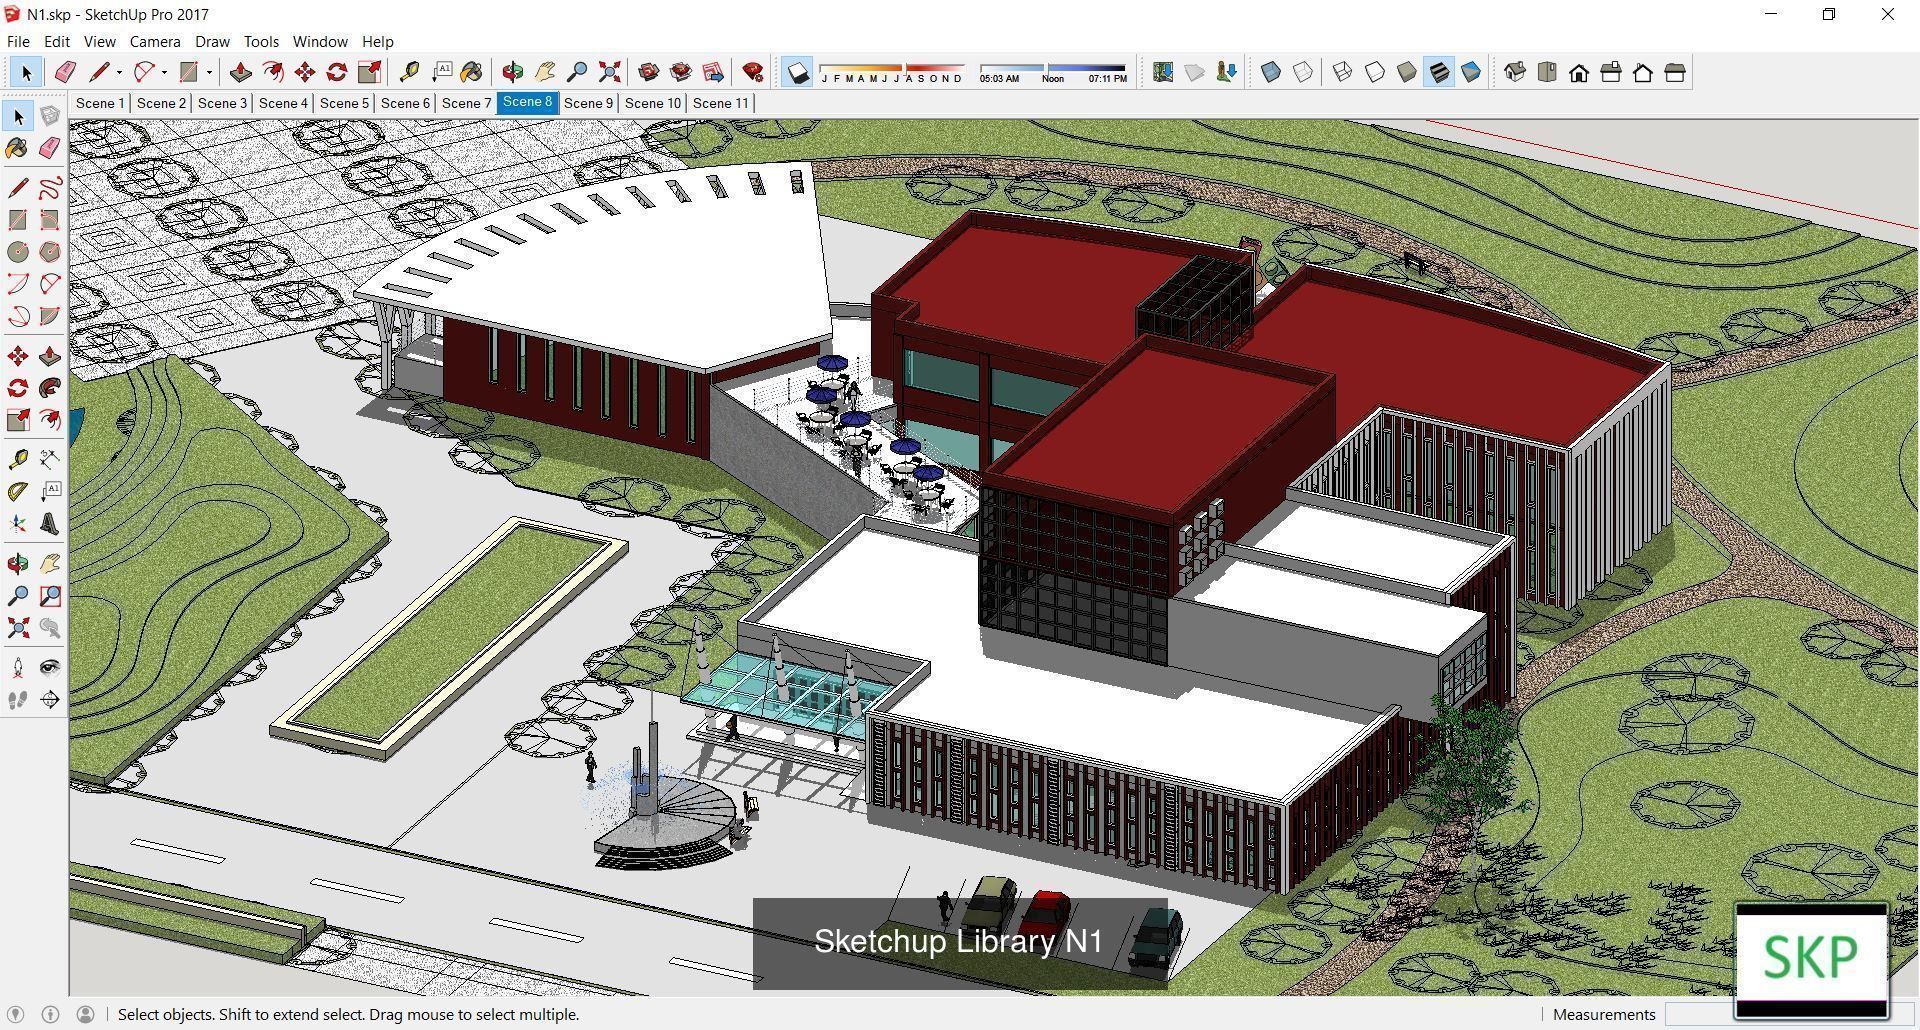Switch to the Scene 1 tab
The width and height of the screenshot is (1920, 1030).
[100, 103]
